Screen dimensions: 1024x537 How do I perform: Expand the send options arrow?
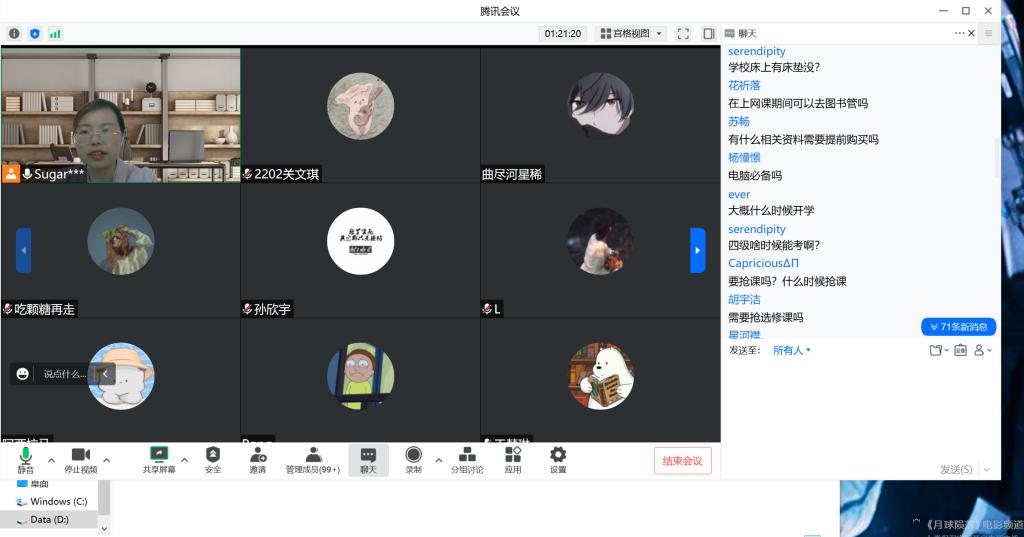point(986,469)
